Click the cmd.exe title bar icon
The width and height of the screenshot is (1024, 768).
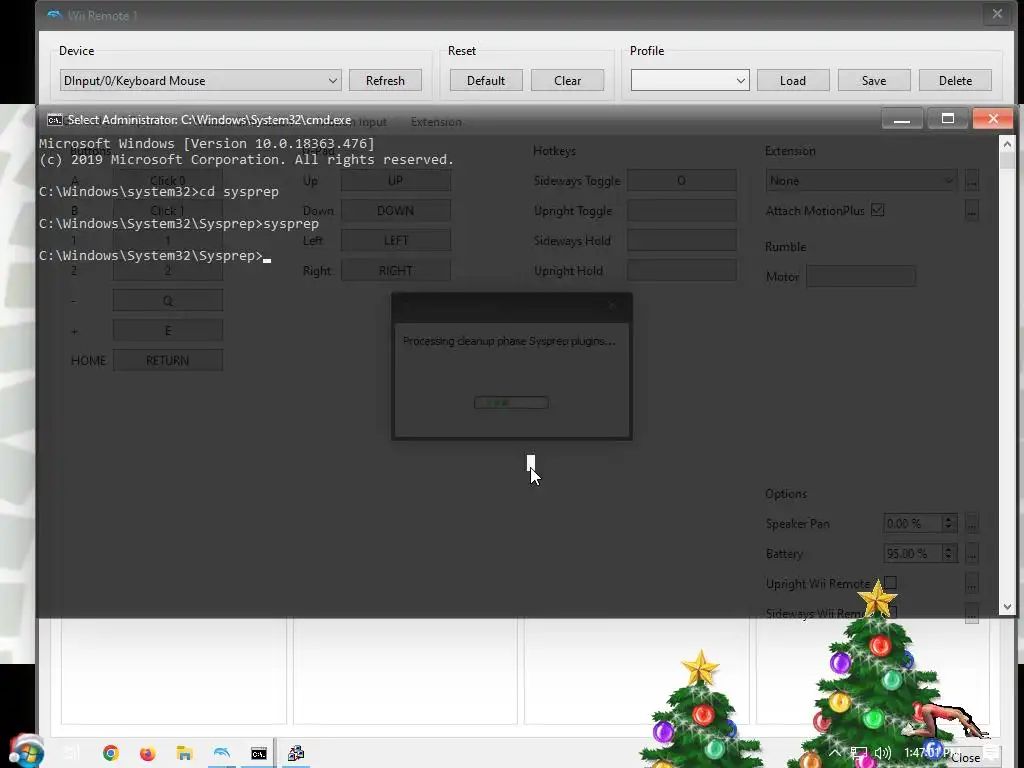point(55,120)
